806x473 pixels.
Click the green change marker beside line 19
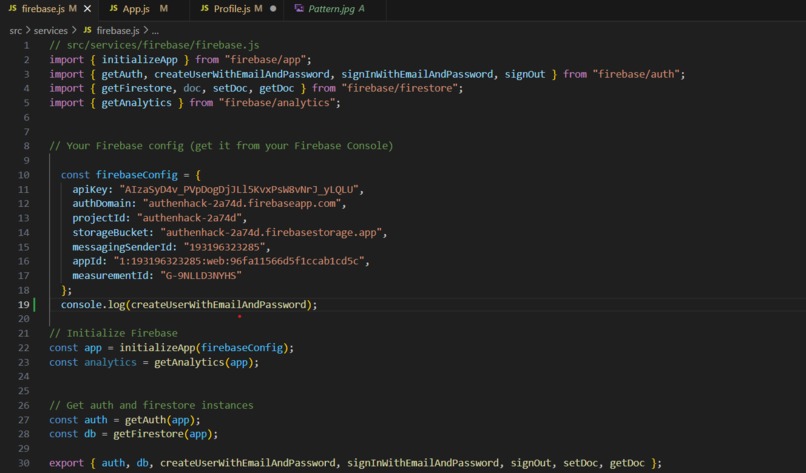(34, 304)
